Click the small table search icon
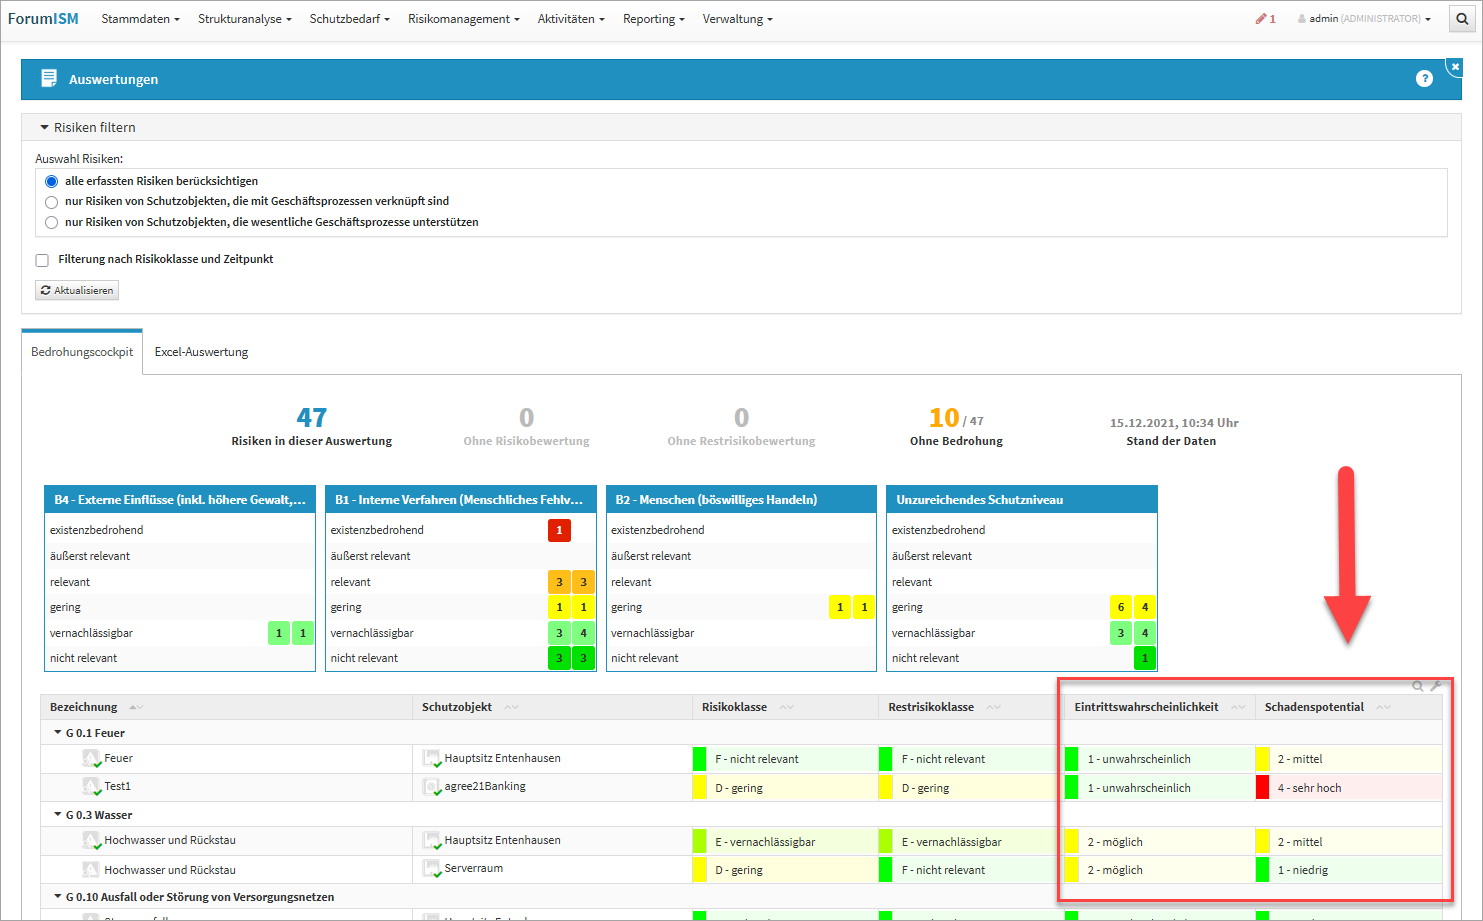 point(1417,686)
